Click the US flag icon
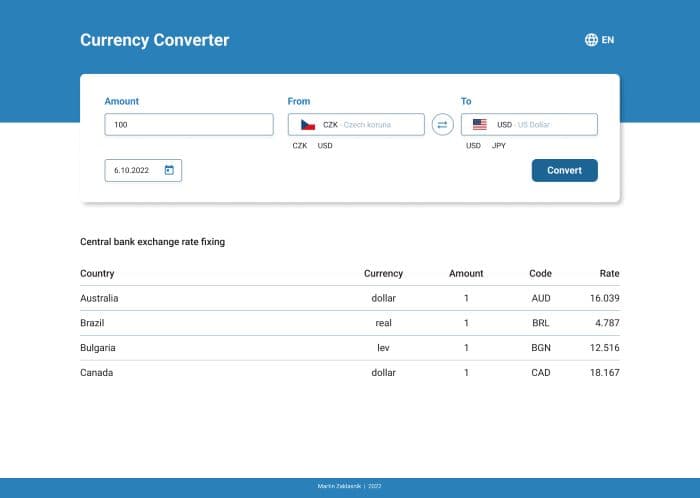The width and height of the screenshot is (700, 498). 480,124
